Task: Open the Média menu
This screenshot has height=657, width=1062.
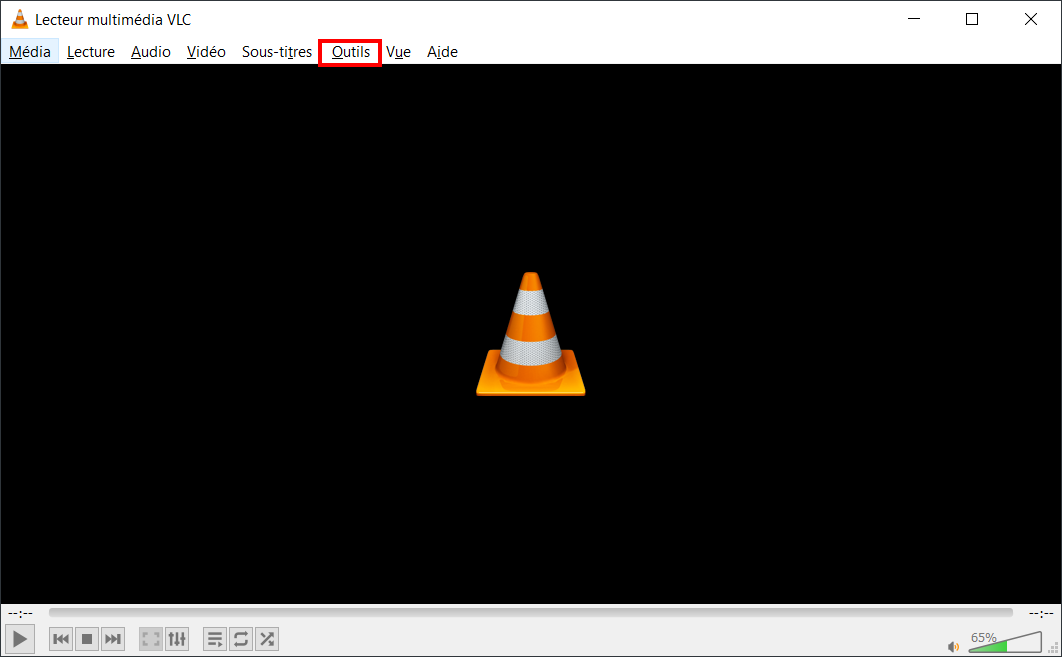Action: (x=30, y=51)
